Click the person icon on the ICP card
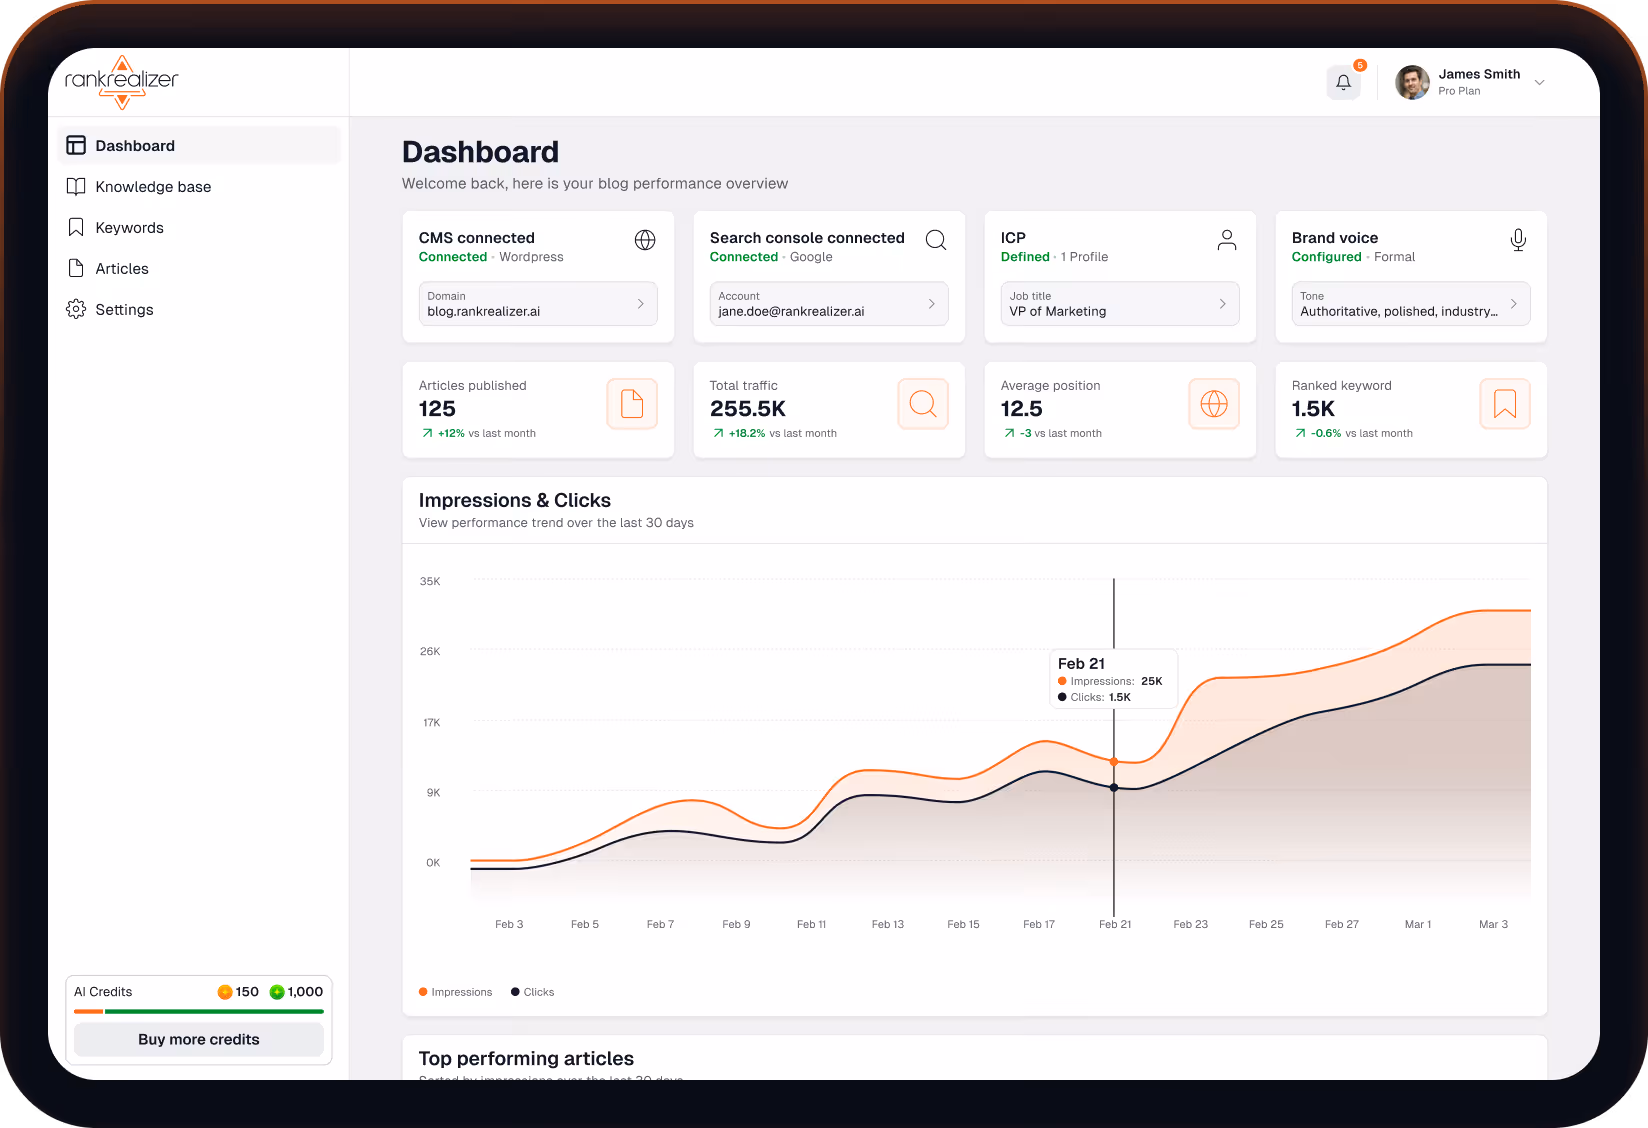This screenshot has height=1128, width=1648. point(1227,240)
